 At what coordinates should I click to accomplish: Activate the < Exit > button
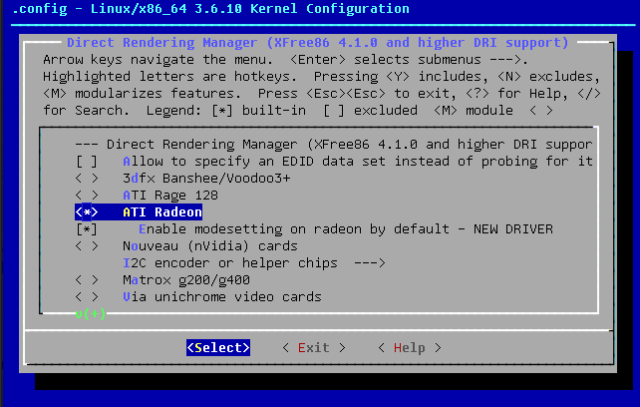tap(314, 348)
